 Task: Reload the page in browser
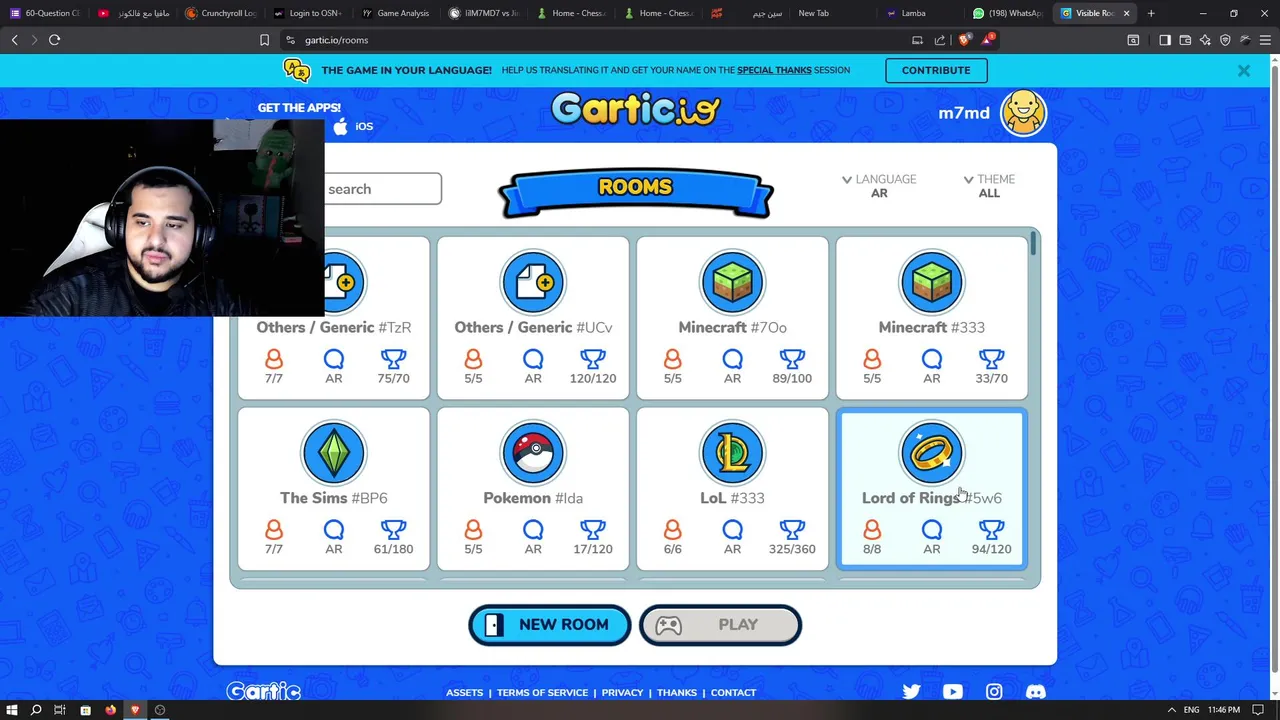tap(54, 40)
